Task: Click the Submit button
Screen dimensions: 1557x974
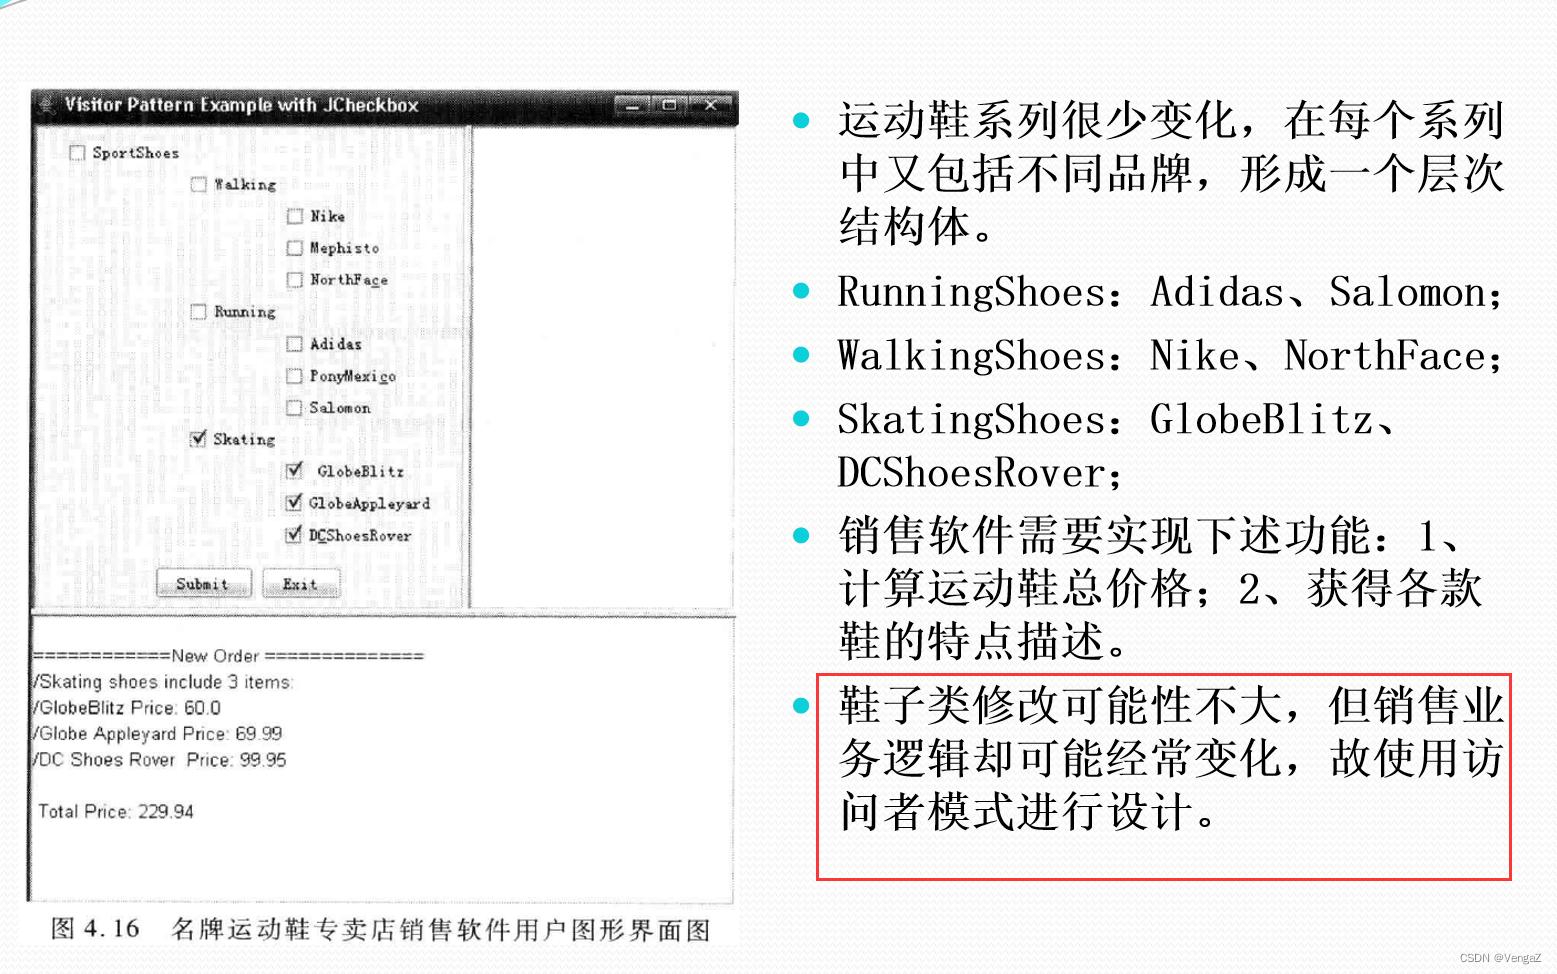Action: point(203,584)
